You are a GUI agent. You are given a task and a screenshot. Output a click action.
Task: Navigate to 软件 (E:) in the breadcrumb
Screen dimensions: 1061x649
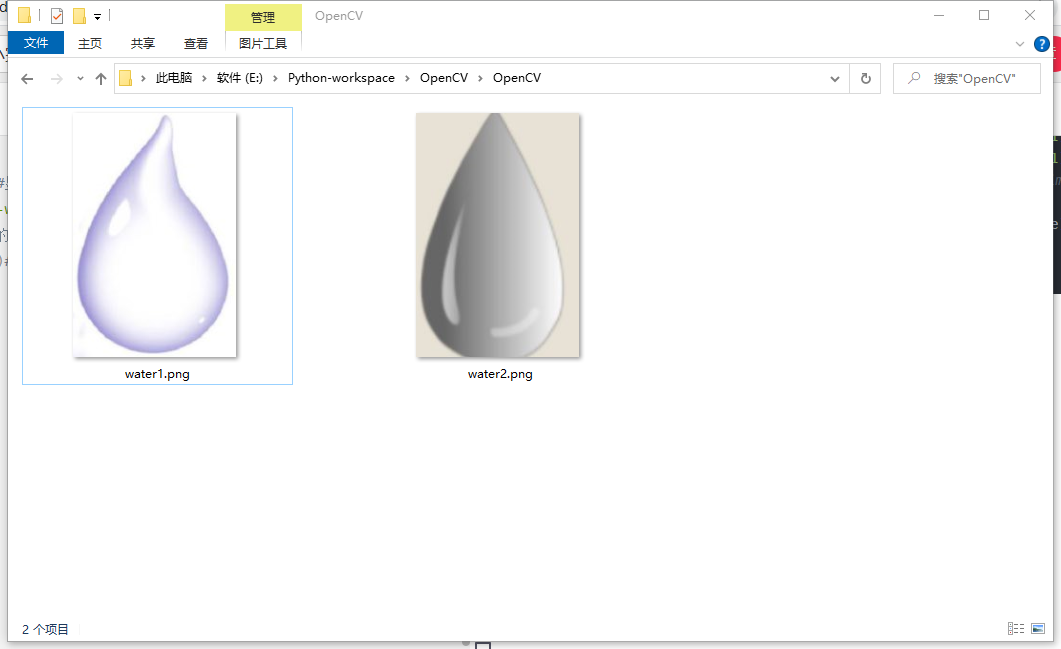(240, 78)
